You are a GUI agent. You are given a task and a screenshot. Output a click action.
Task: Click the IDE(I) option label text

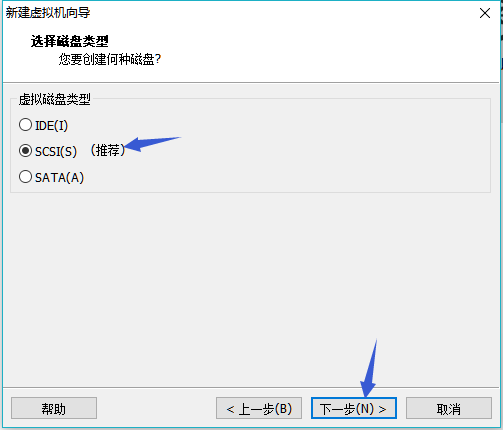tap(51, 126)
